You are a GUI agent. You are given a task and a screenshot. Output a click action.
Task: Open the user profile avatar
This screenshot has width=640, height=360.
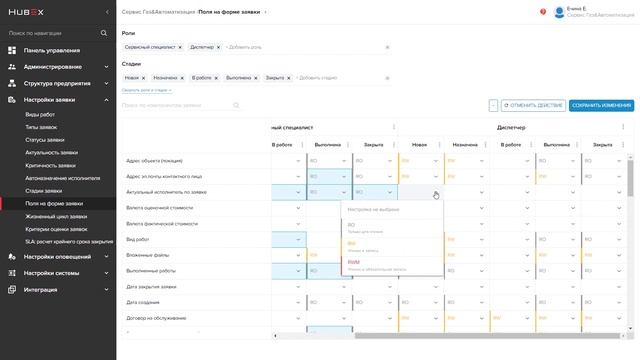click(x=559, y=12)
